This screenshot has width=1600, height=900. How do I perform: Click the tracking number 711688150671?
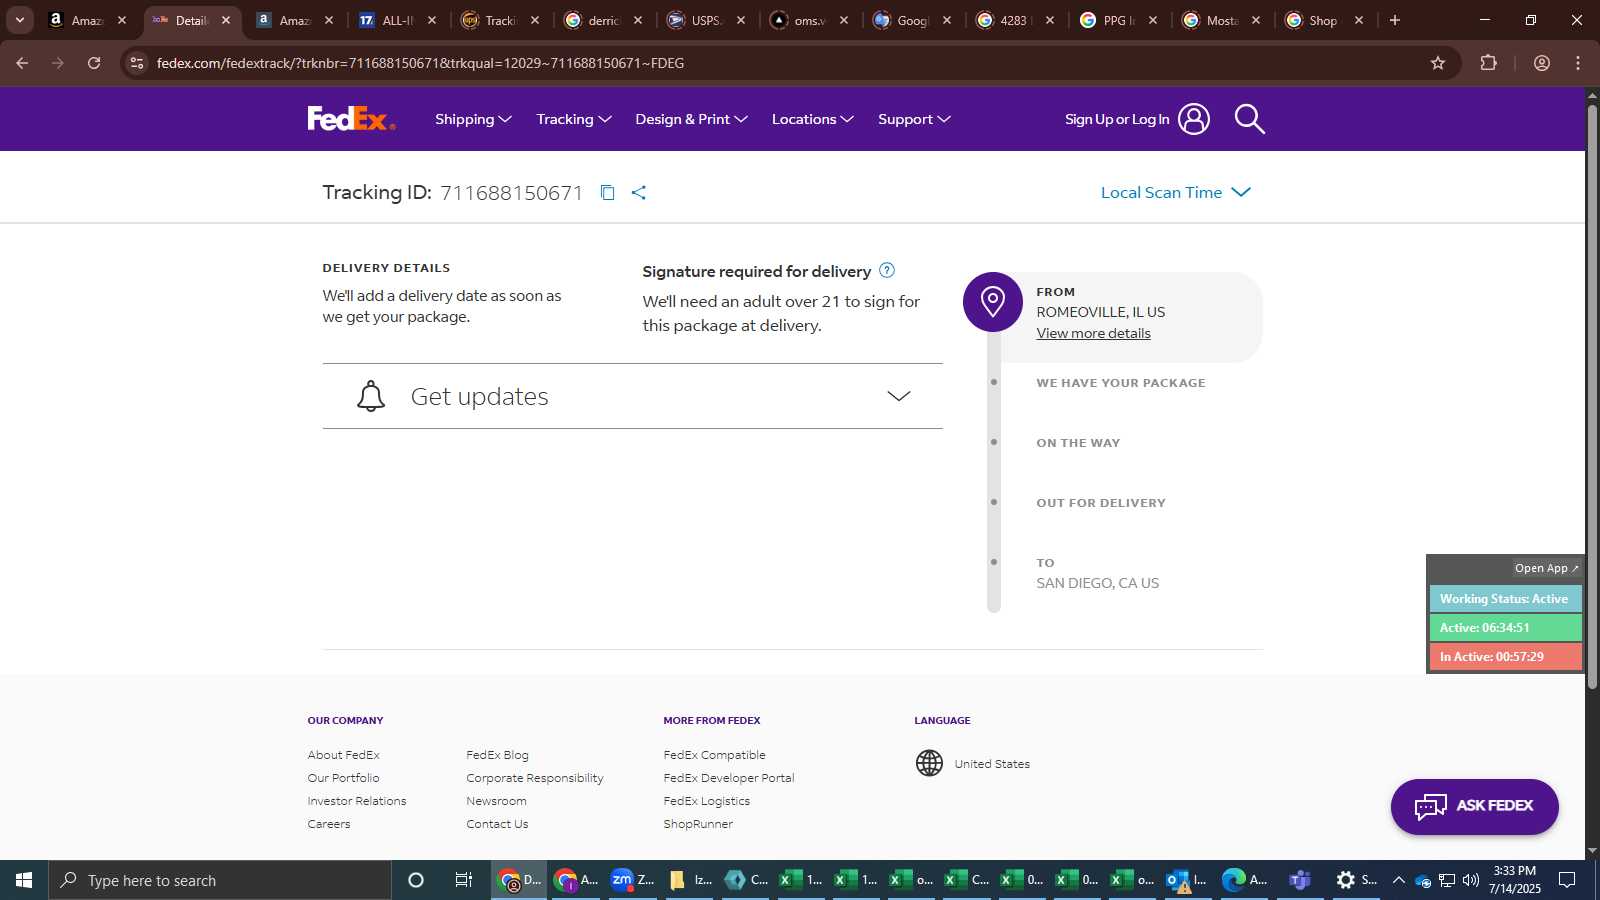pyautogui.click(x=511, y=193)
